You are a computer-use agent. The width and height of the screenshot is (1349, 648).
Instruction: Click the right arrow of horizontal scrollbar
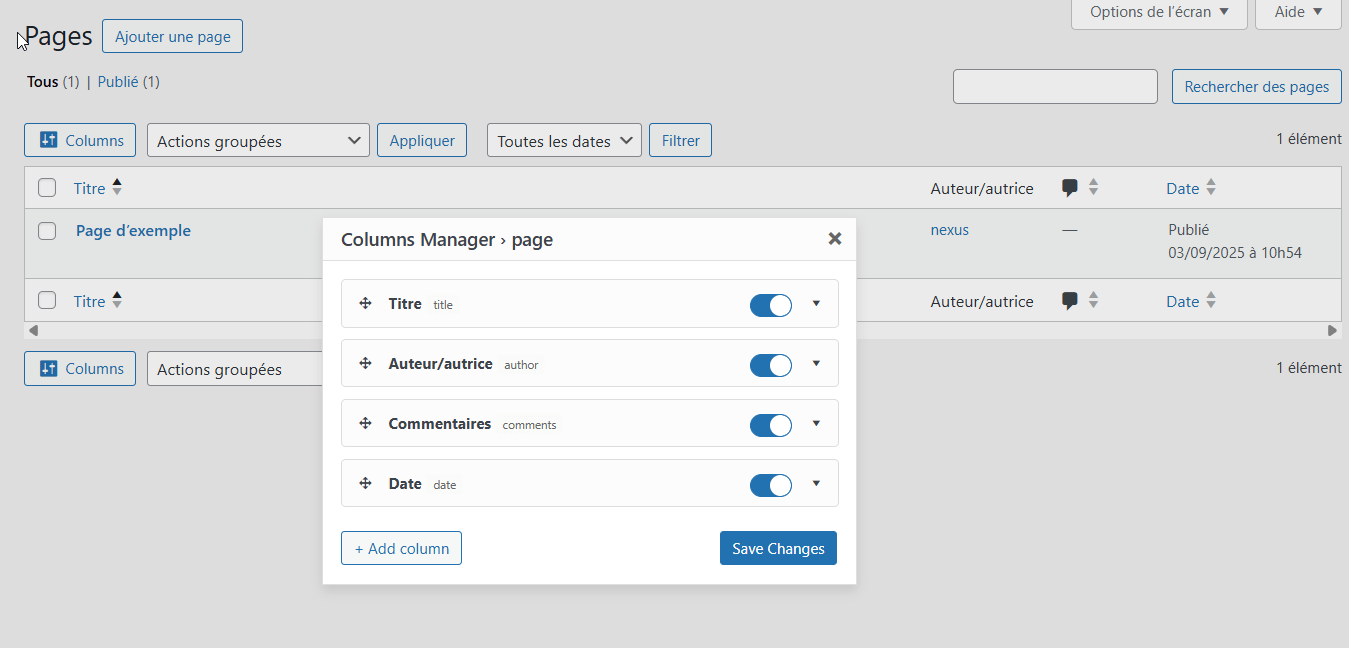coord(1332,330)
